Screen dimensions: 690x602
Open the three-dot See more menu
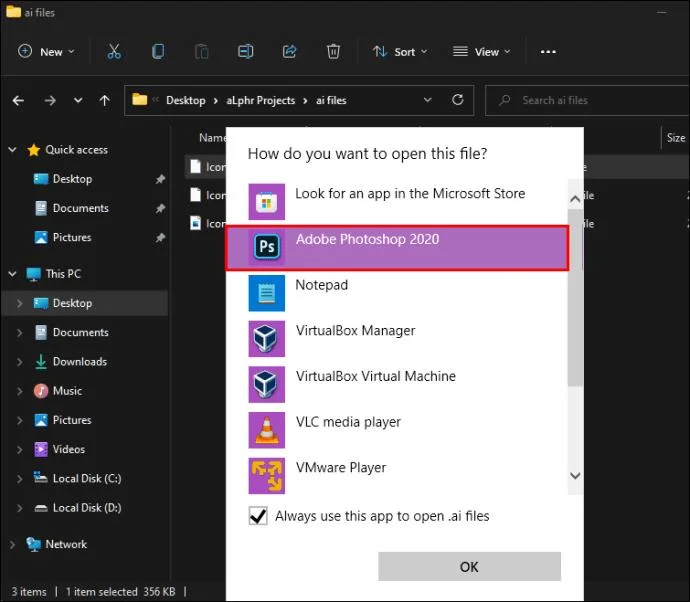point(548,52)
